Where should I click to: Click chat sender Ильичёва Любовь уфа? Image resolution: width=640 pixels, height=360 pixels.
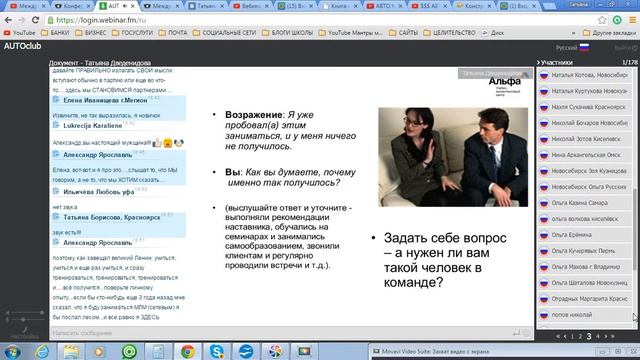[99, 192]
